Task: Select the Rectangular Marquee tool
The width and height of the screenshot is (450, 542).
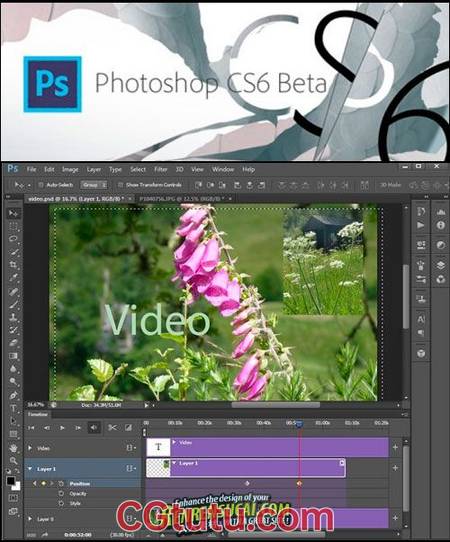Action: pyautogui.click(x=13, y=227)
